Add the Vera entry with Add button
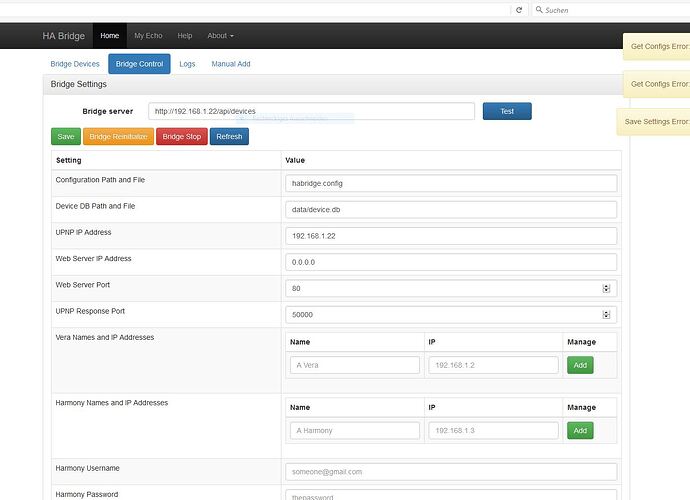Screen dimensions: 690x500 (x=579, y=365)
